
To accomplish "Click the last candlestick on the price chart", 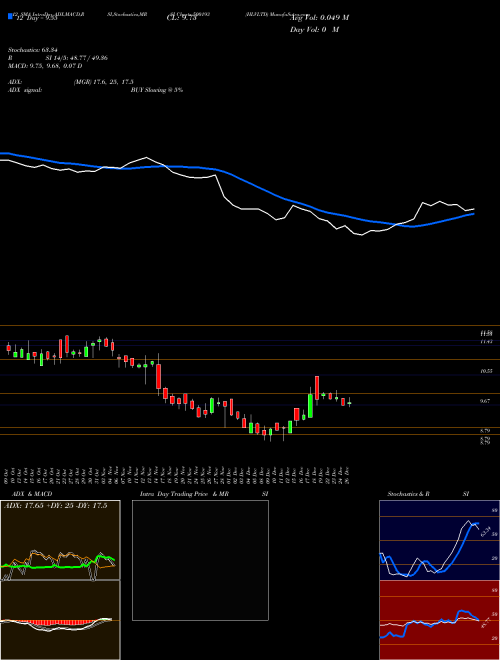I will tap(349, 403).
